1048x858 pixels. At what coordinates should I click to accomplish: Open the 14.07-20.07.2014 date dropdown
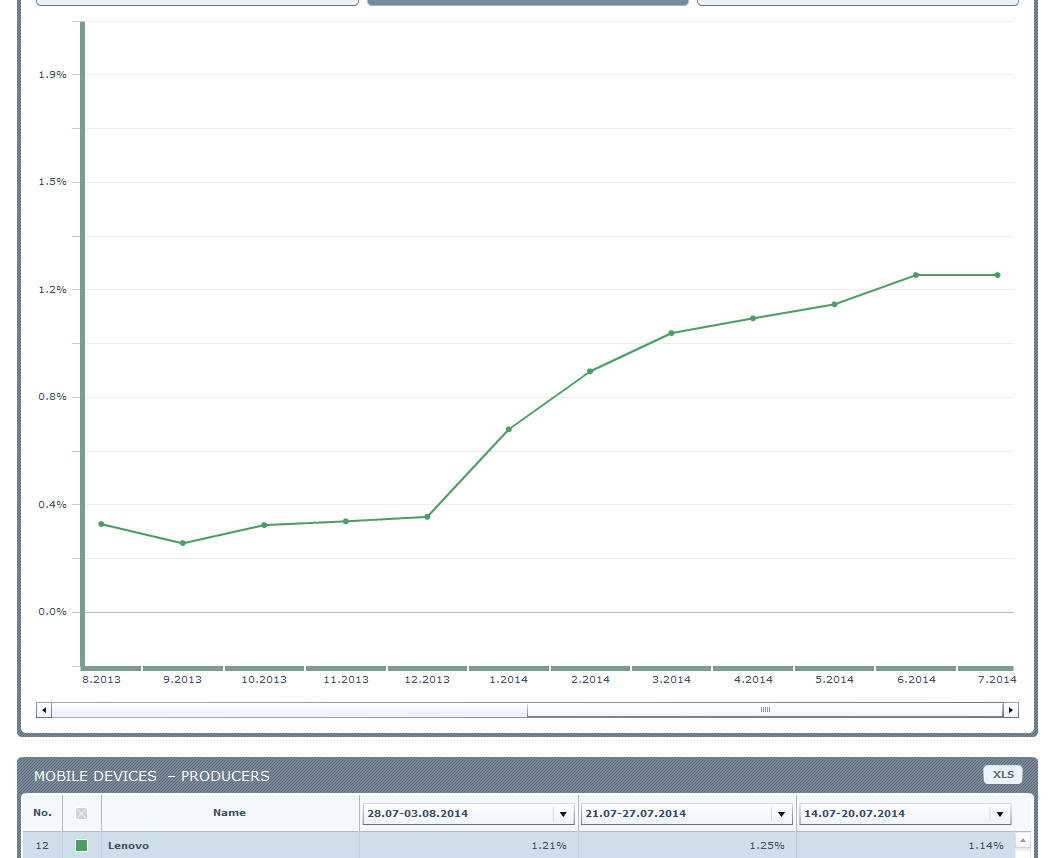(1000, 814)
